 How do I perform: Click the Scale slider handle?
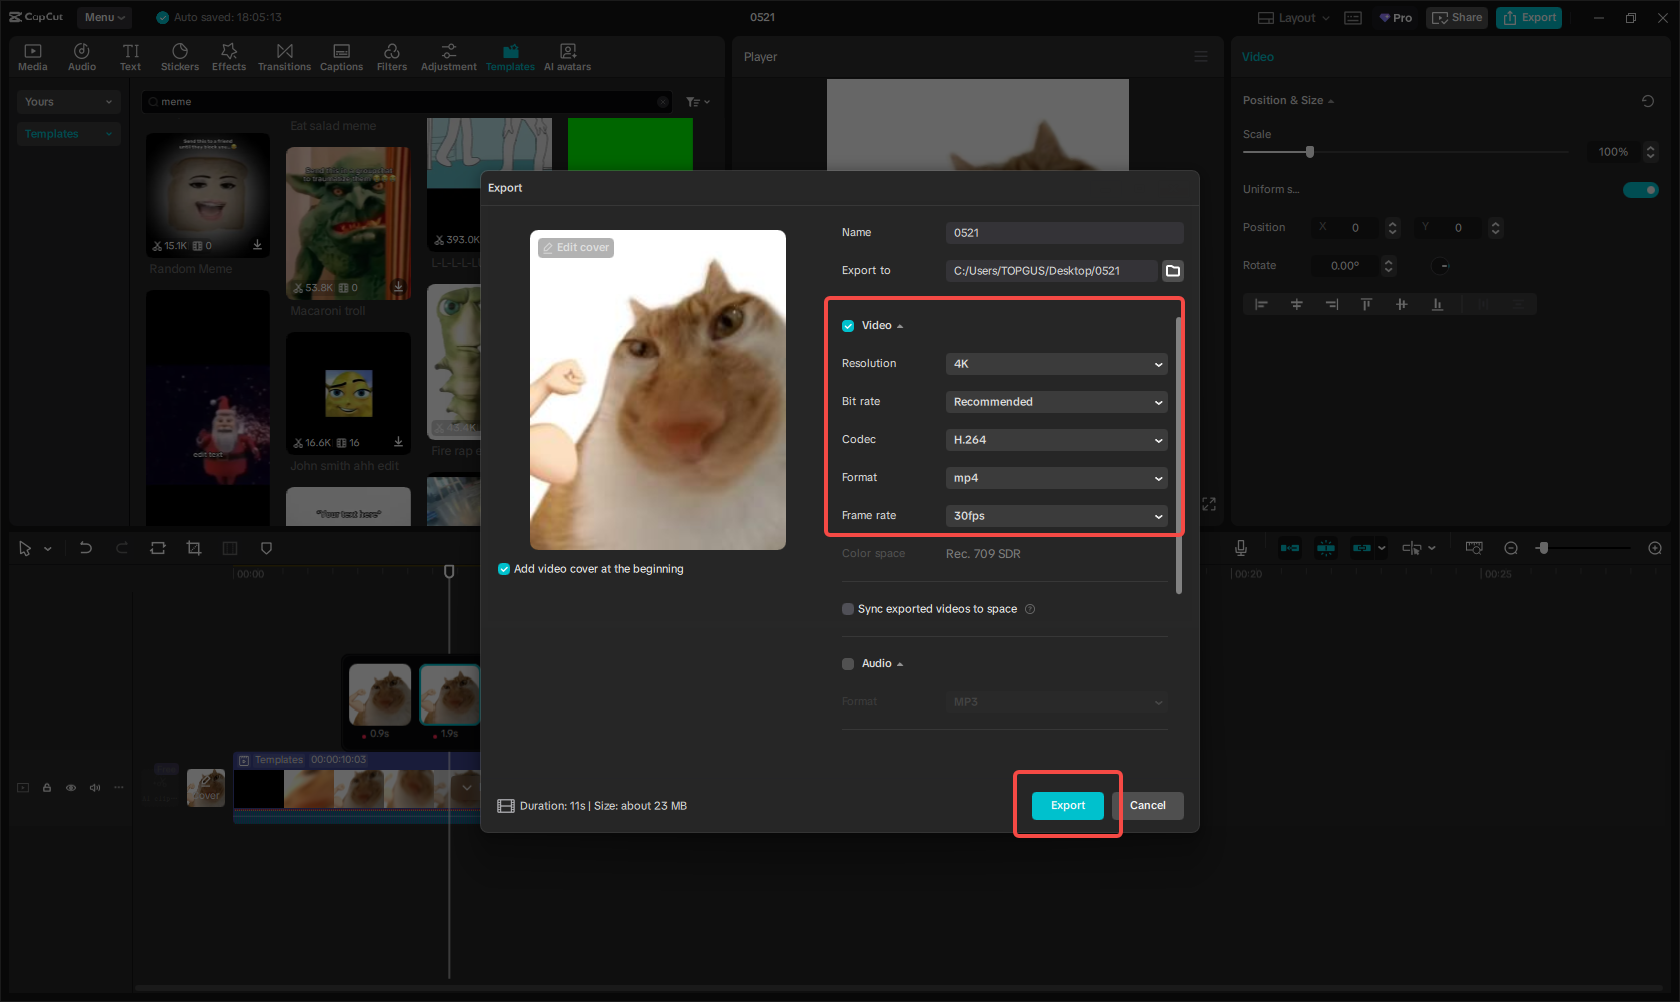pos(1310,152)
